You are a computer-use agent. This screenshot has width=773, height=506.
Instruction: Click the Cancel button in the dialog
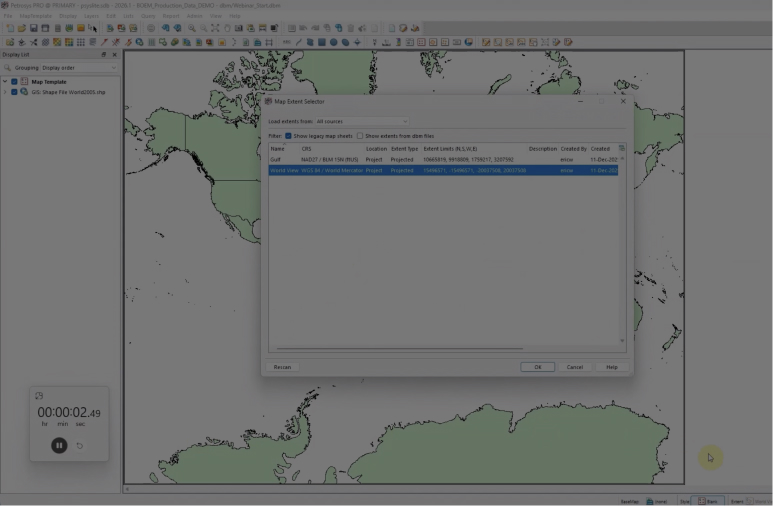pos(574,367)
